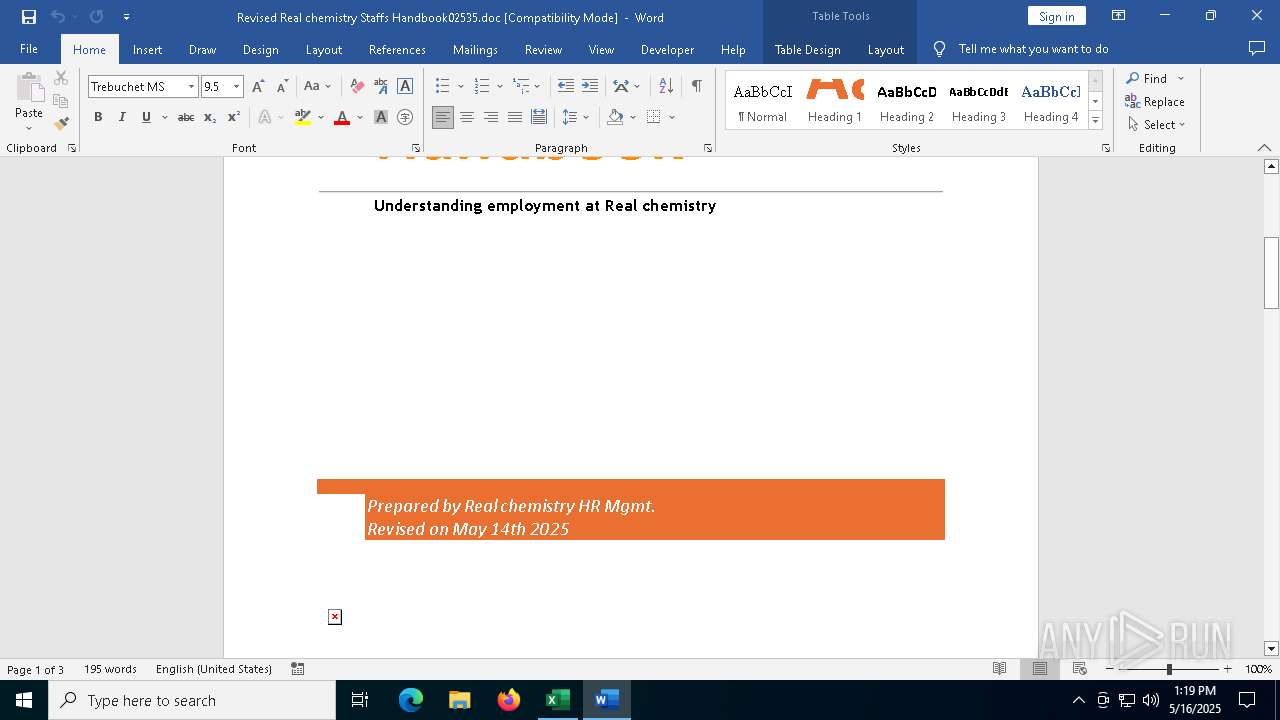Expand the borders dropdown arrow

pyautogui.click(x=672, y=117)
